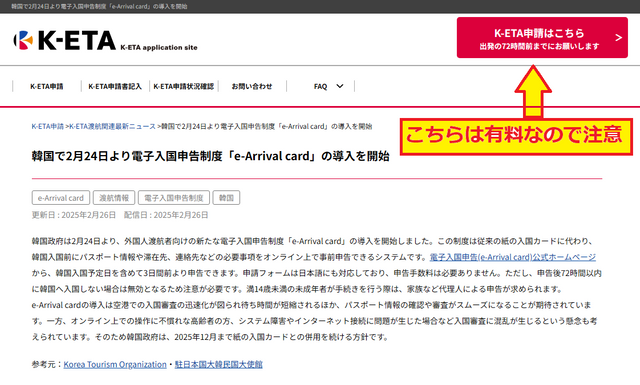Click the 更新日 : 2025年2月26日 text
The height and width of the screenshot is (385, 640).
coord(74,215)
